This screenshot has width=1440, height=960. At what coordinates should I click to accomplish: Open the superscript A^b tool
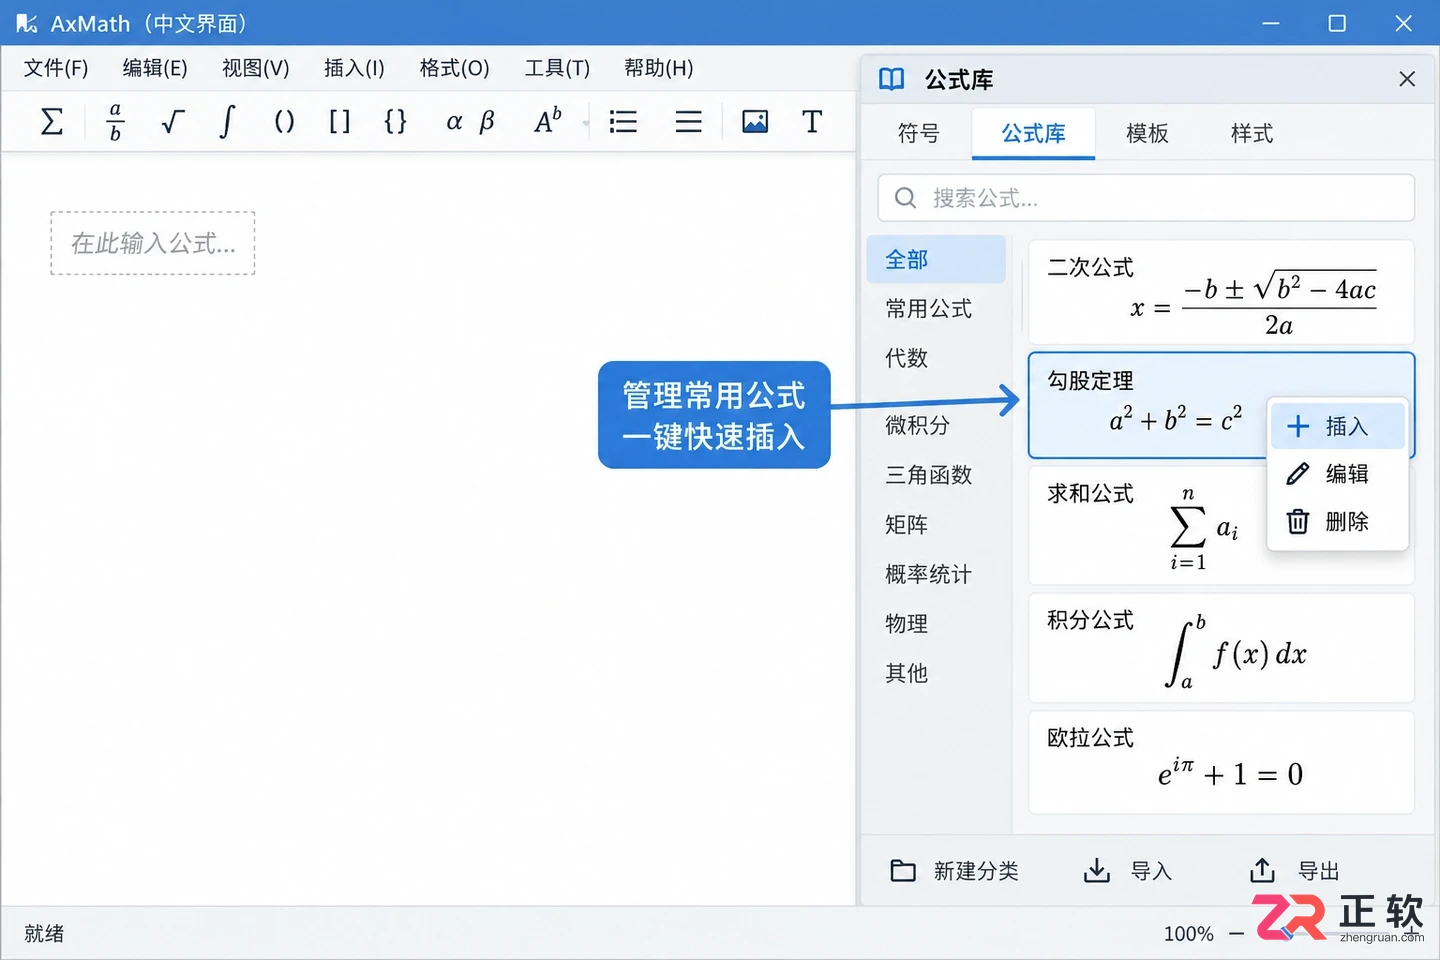(547, 121)
